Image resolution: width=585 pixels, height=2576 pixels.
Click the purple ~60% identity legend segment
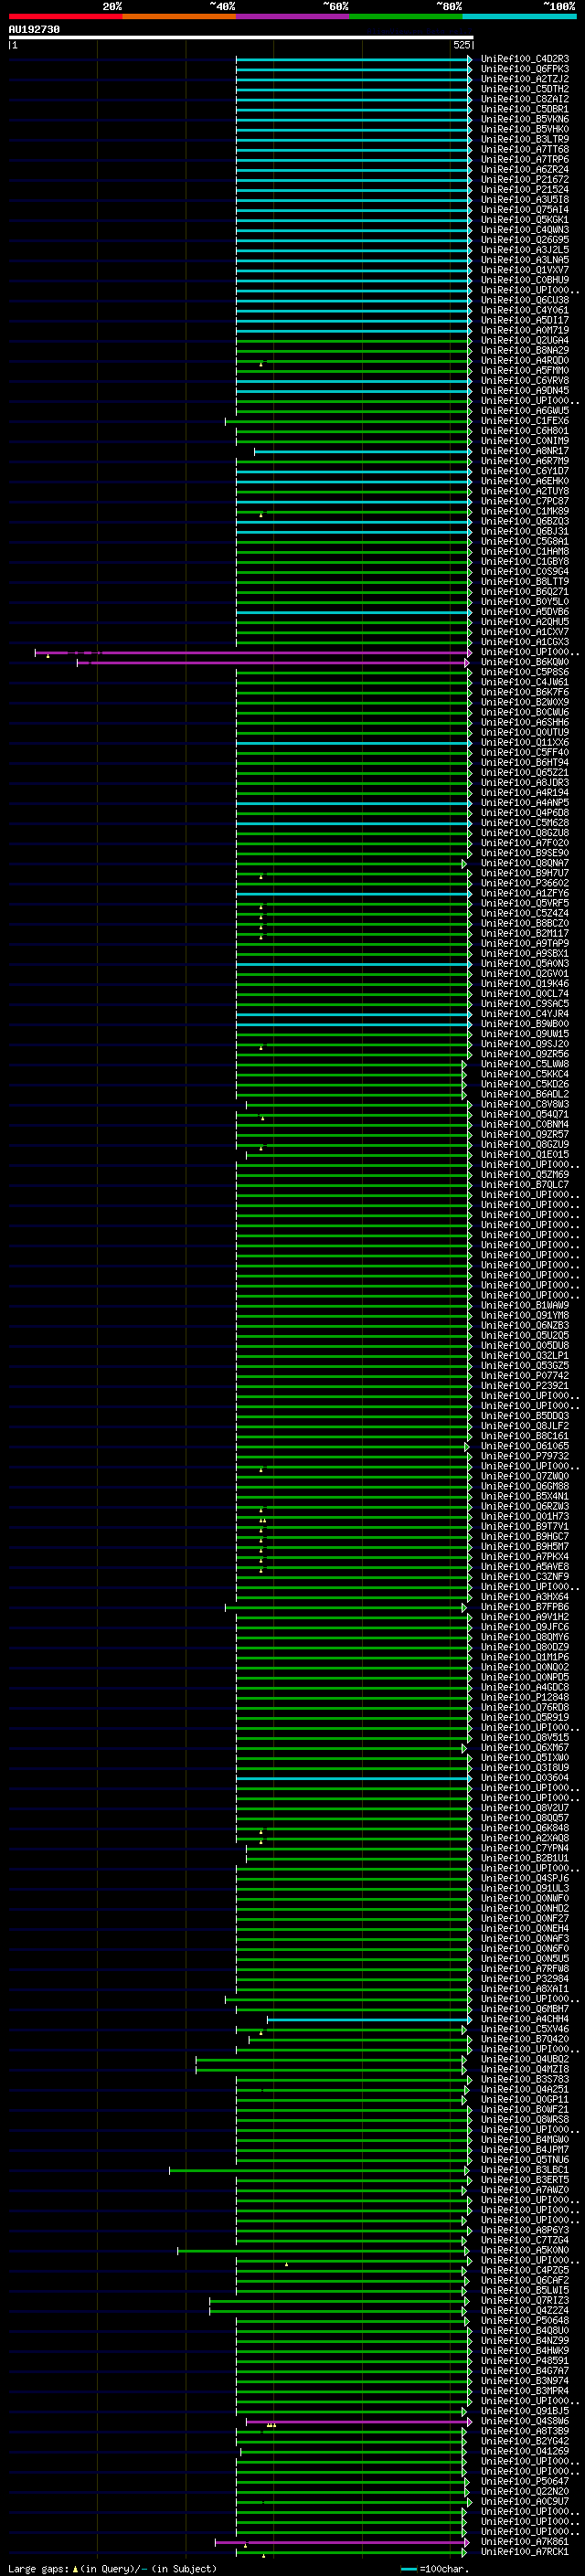(x=293, y=16)
